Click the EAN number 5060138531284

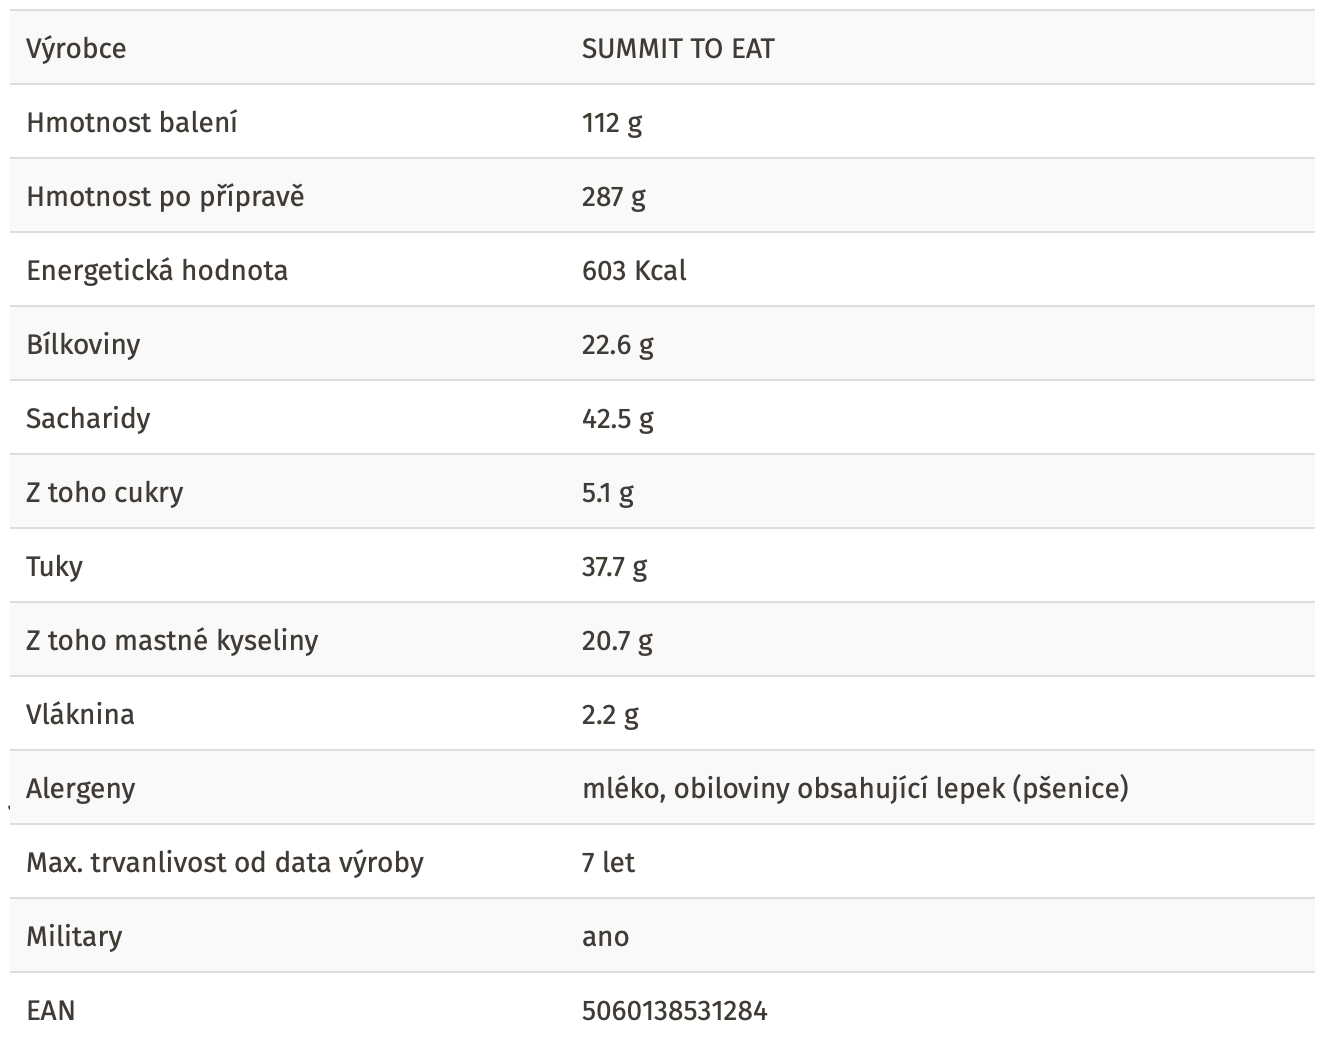675,1010
